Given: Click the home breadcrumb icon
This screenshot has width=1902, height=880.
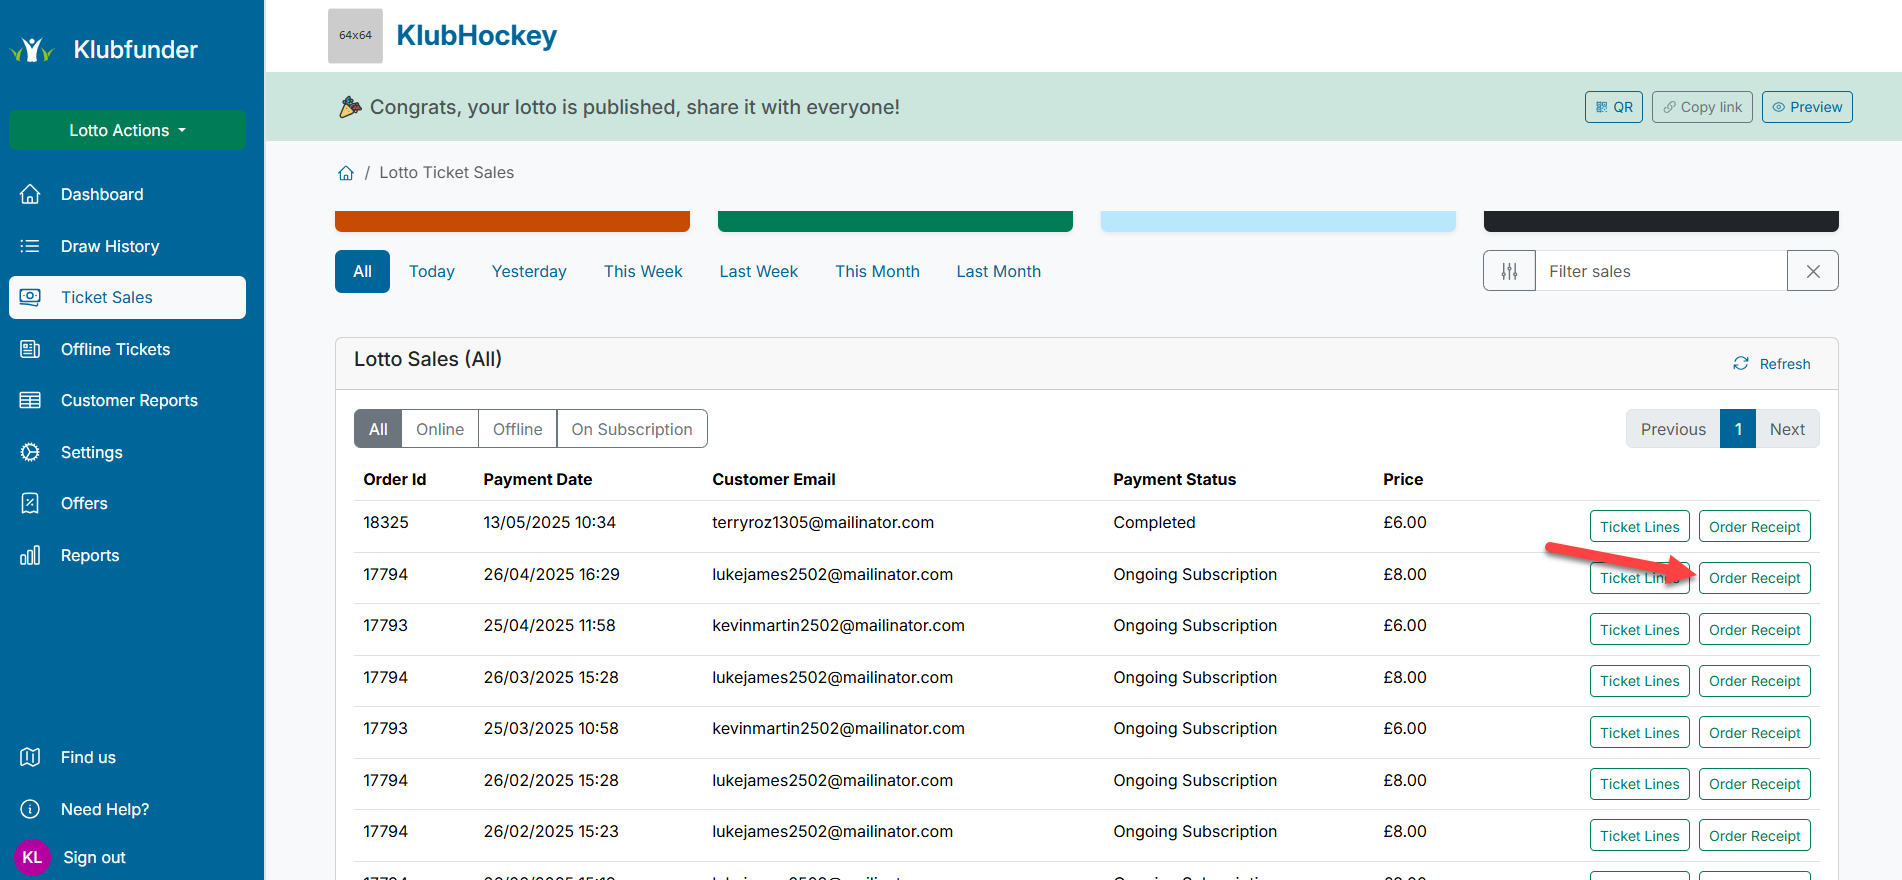Looking at the screenshot, I should pos(346,173).
